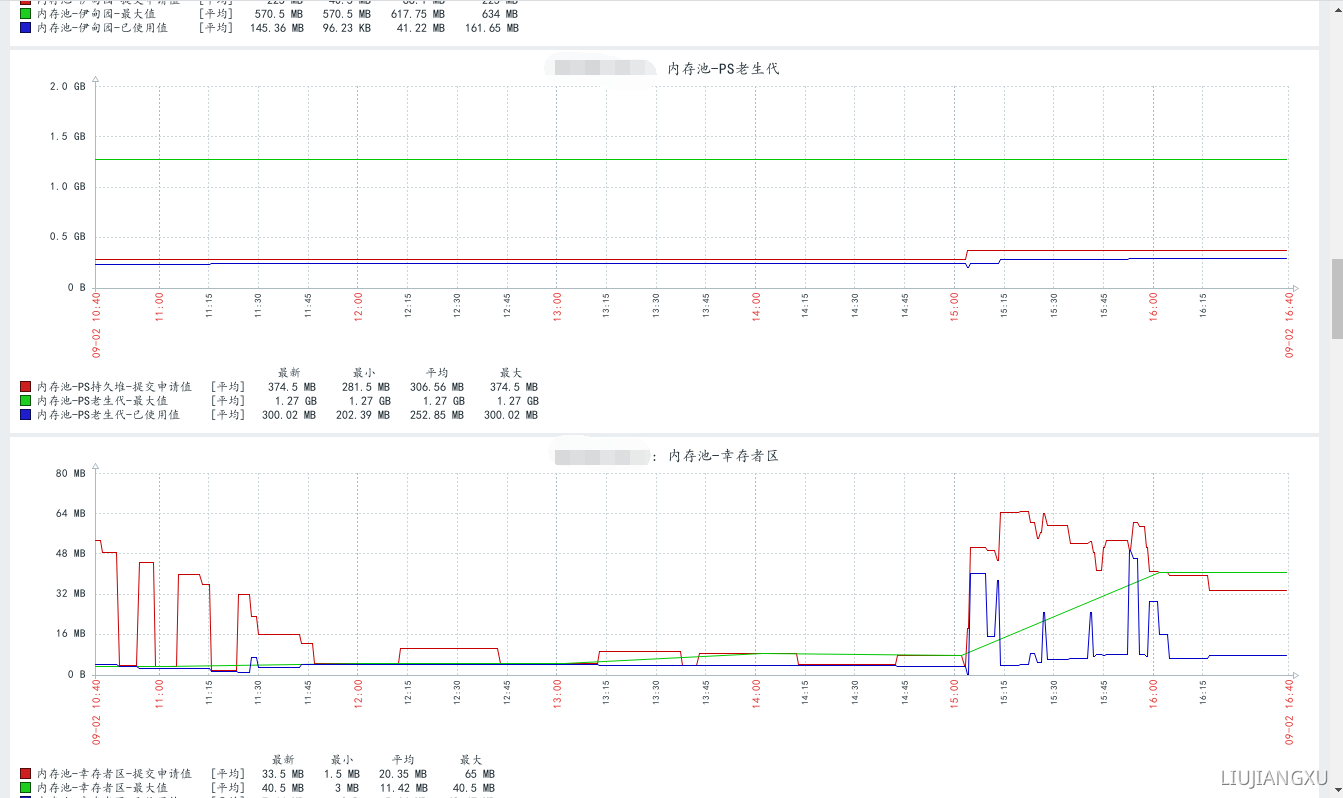Image resolution: width=1343 pixels, height=798 pixels.
Task: Click the vertical scrollbar thumb on the right
Action: (x=1336, y=300)
